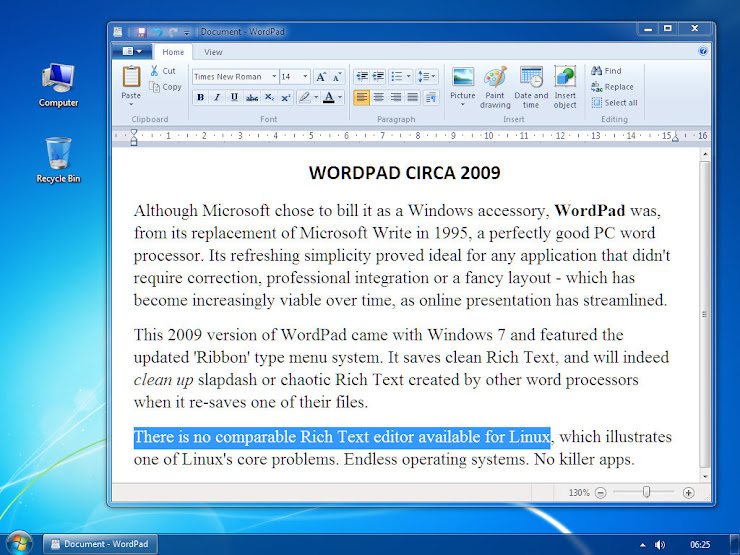Start a bulleted list
Screen dimensions: 740x555
(397, 76)
